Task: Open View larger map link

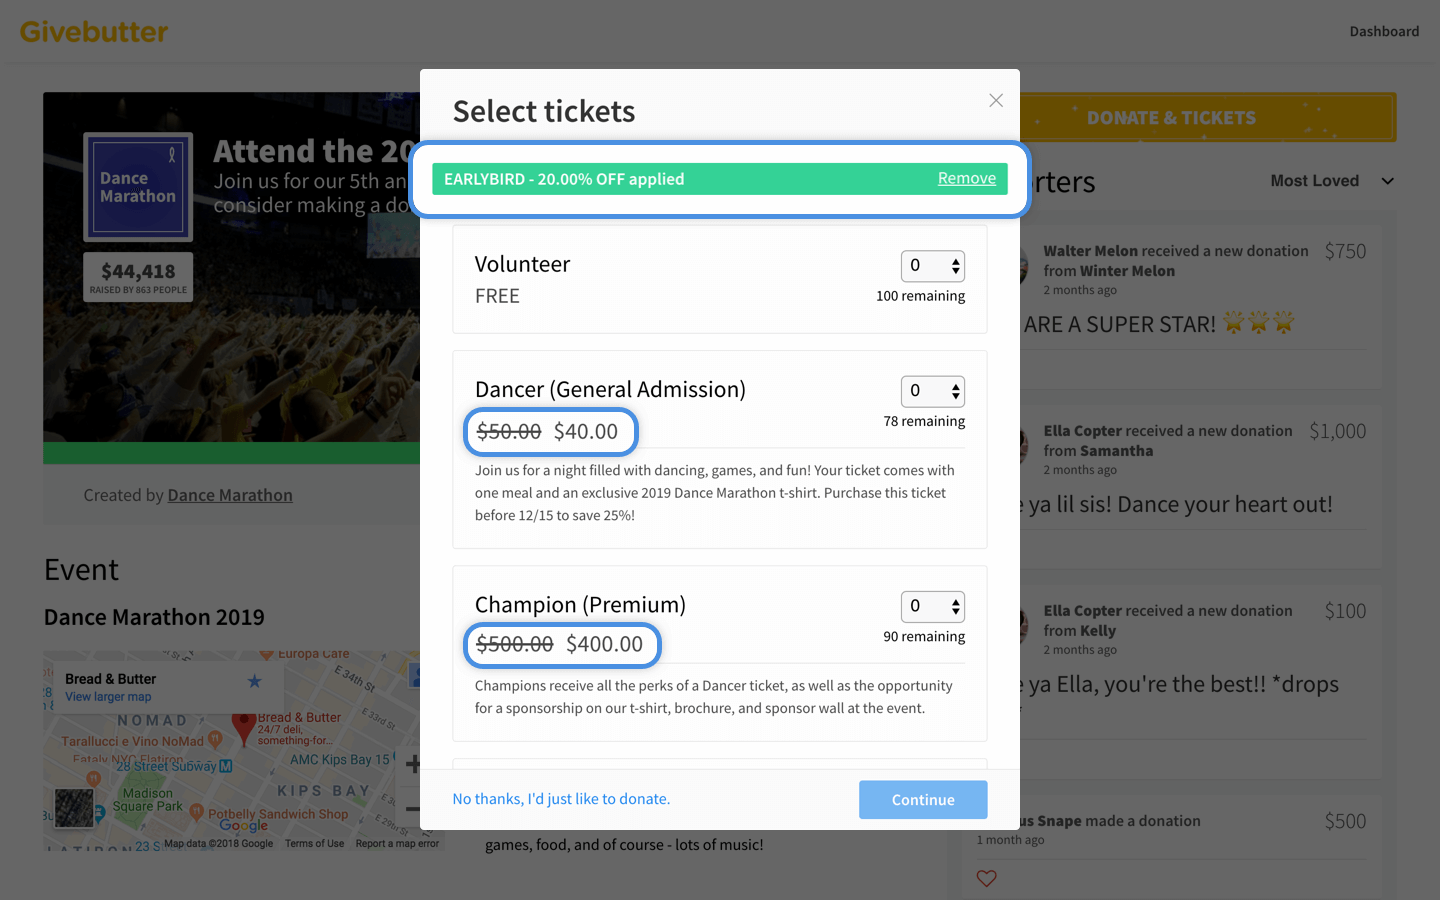Action: coord(108,697)
